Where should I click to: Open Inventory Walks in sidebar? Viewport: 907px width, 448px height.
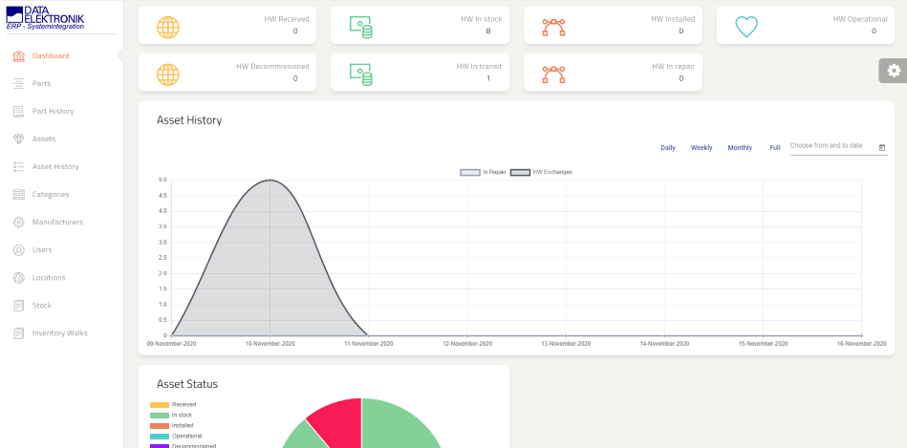click(60, 333)
